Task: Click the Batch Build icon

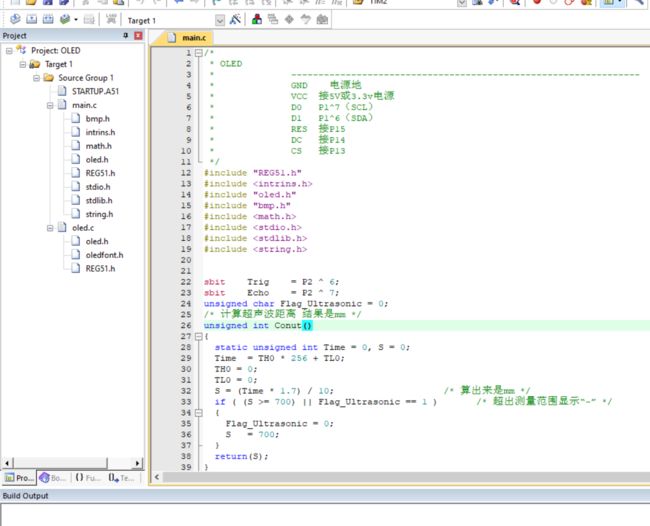Action: coord(65,19)
